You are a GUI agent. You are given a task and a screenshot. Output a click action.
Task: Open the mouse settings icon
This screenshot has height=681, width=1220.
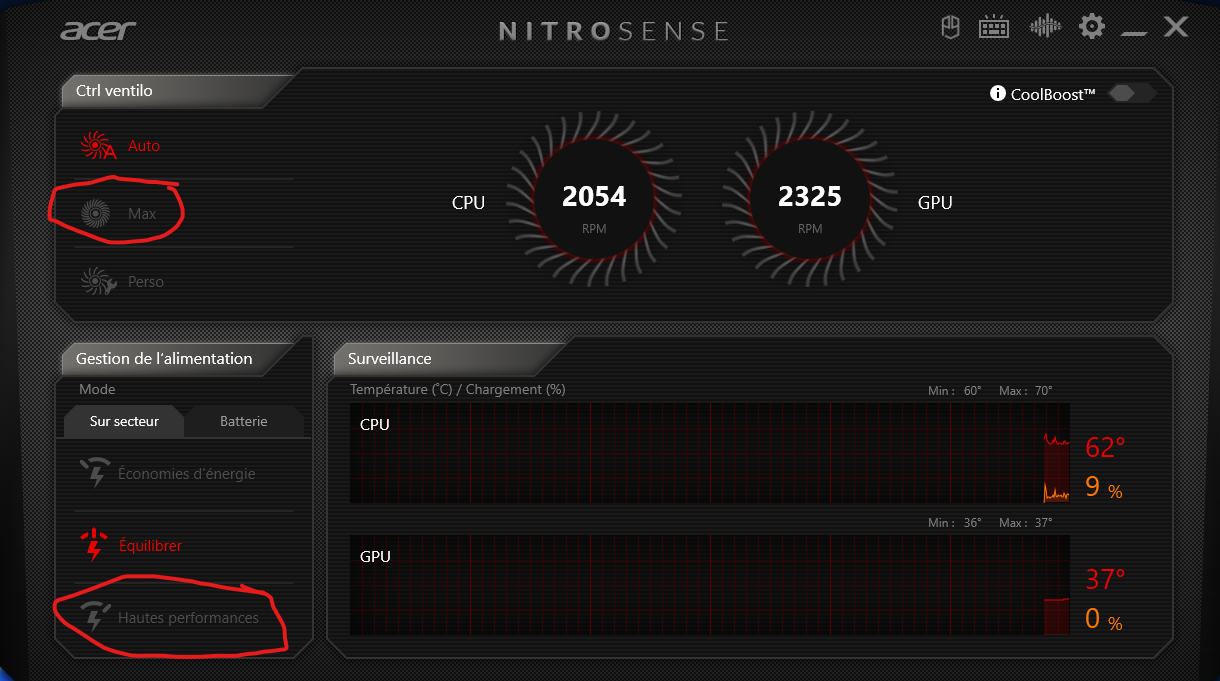click(951, 27)
